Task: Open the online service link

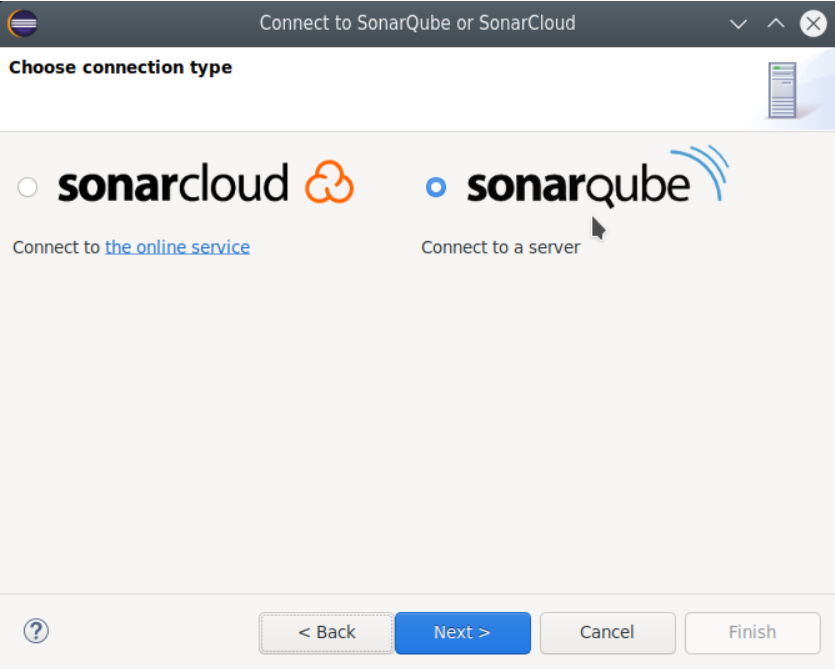Action: tap(177, 247)
